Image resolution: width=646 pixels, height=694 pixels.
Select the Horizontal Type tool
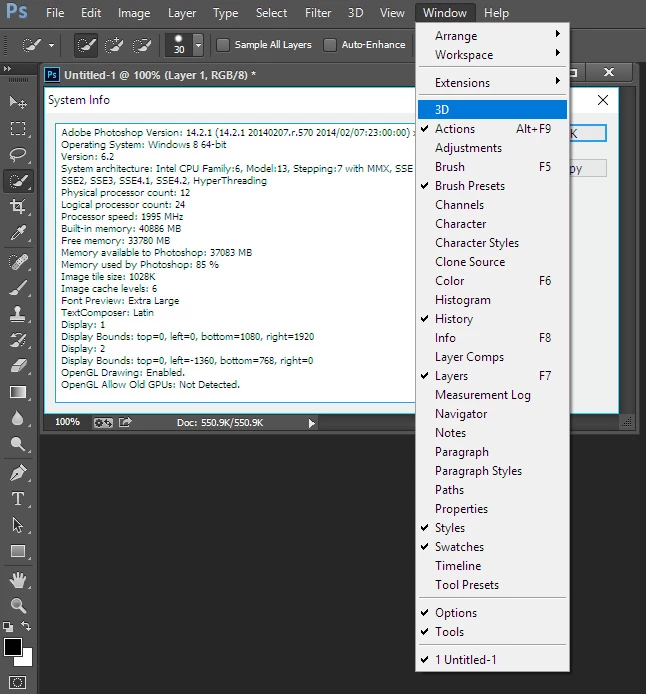[x=18, y=499]
